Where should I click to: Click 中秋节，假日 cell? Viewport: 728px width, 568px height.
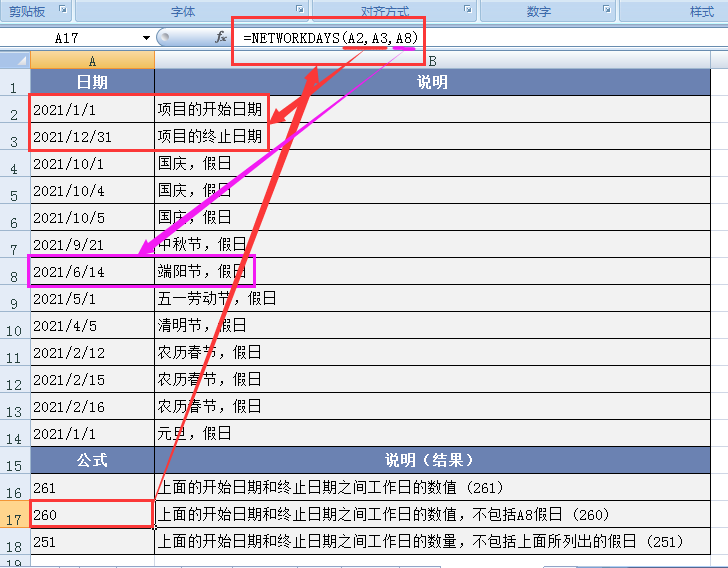[432, 244]
